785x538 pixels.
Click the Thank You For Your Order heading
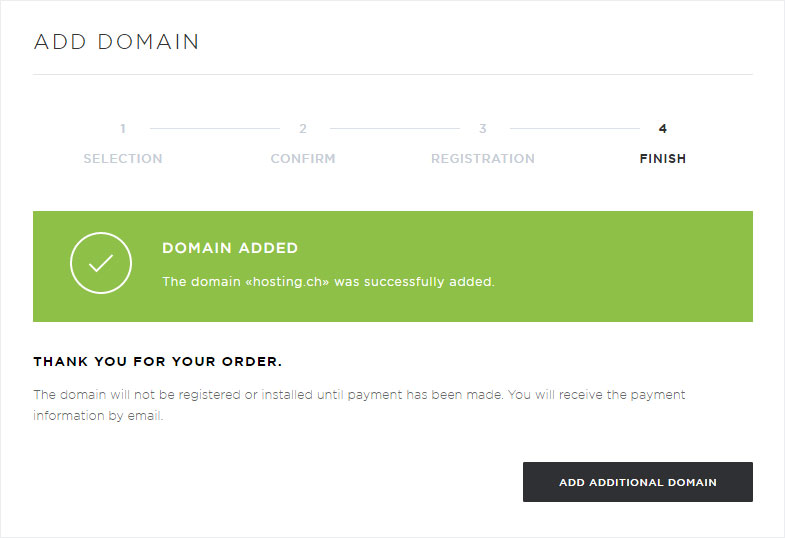[158, 361]
